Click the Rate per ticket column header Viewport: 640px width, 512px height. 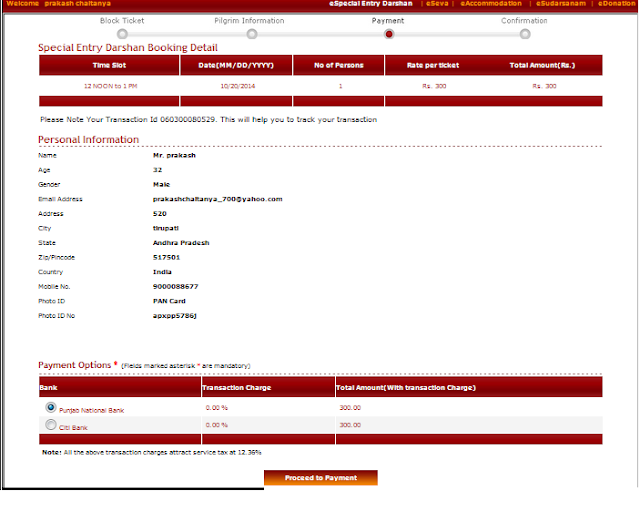pos(433,65)
